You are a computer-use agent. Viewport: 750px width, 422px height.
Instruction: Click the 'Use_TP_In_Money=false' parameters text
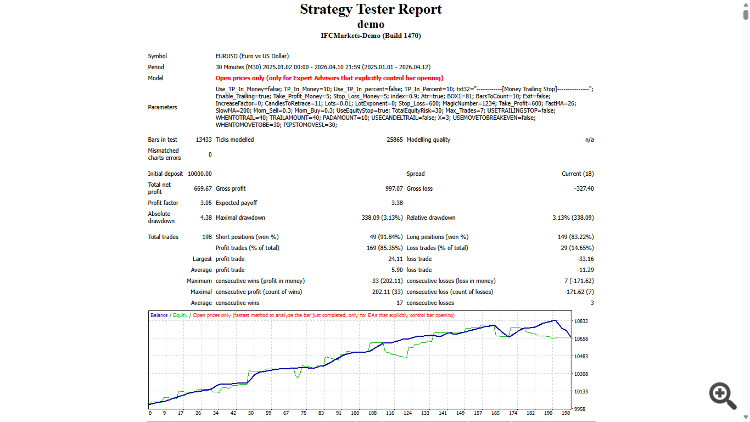248,89
